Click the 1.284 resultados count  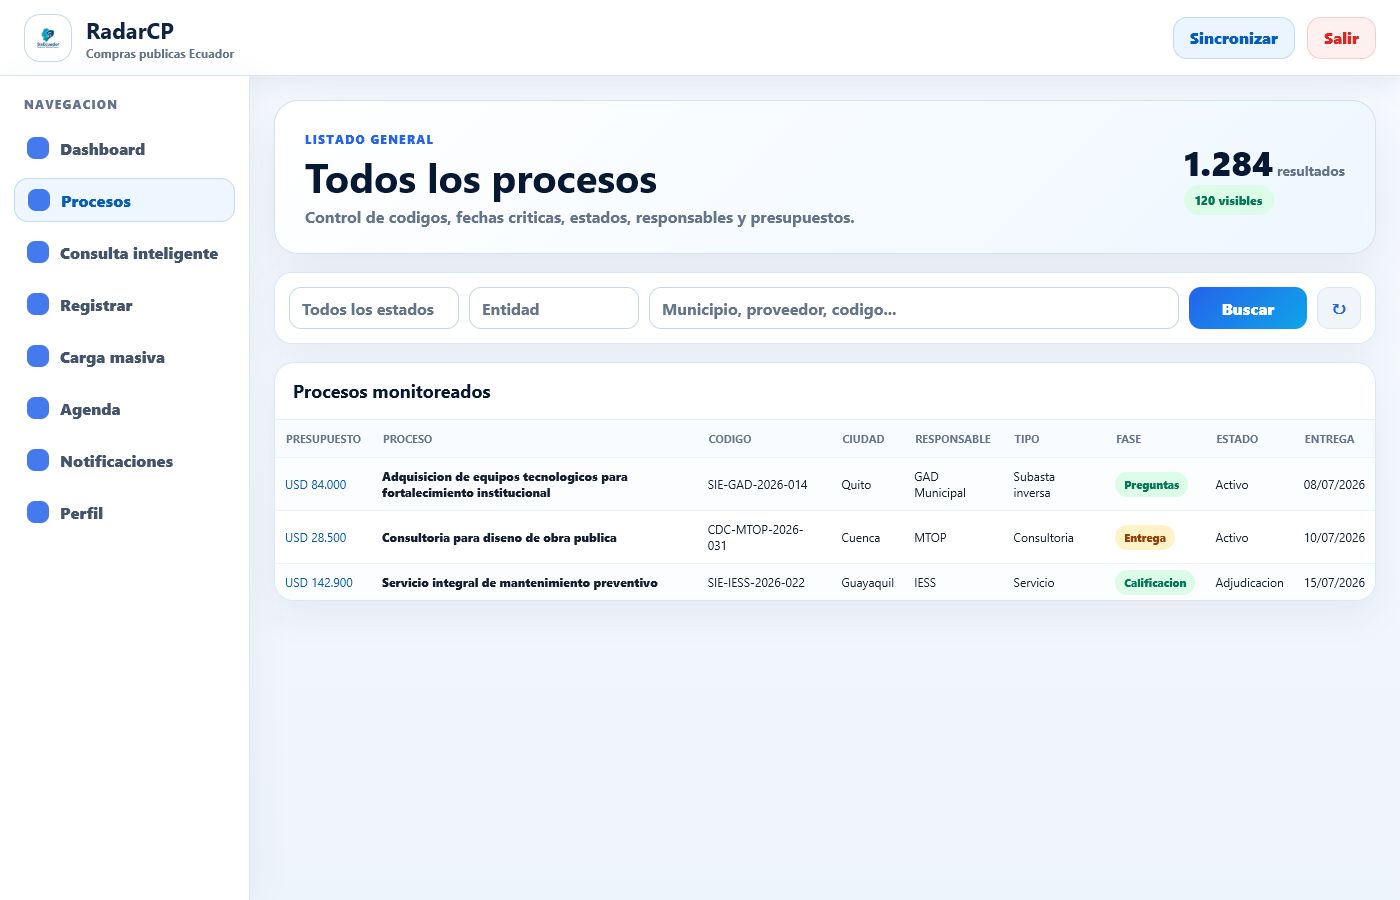tap(1264, 165)
